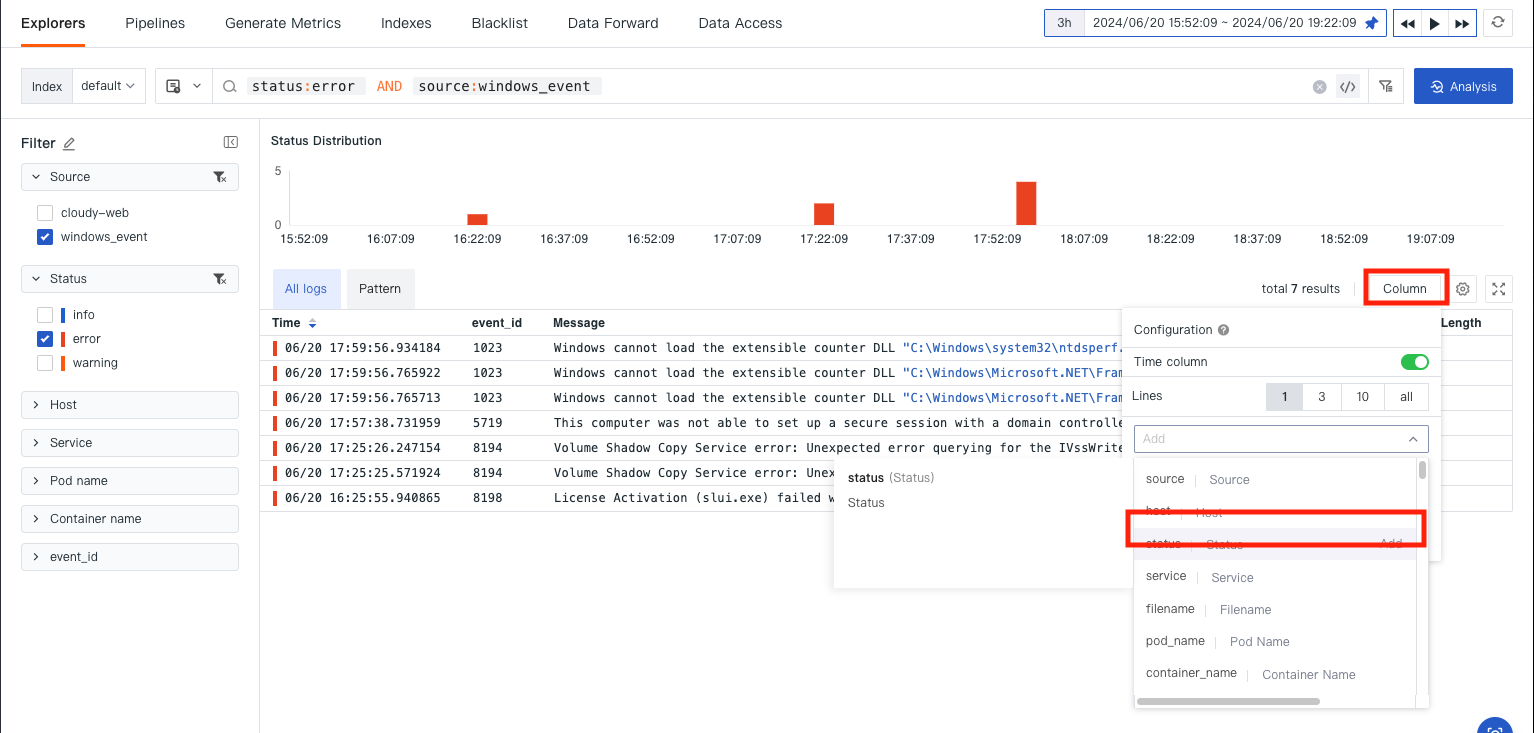Open the Data Access tab
This screenshot has width=1534, height=733.
coord(740,23)
